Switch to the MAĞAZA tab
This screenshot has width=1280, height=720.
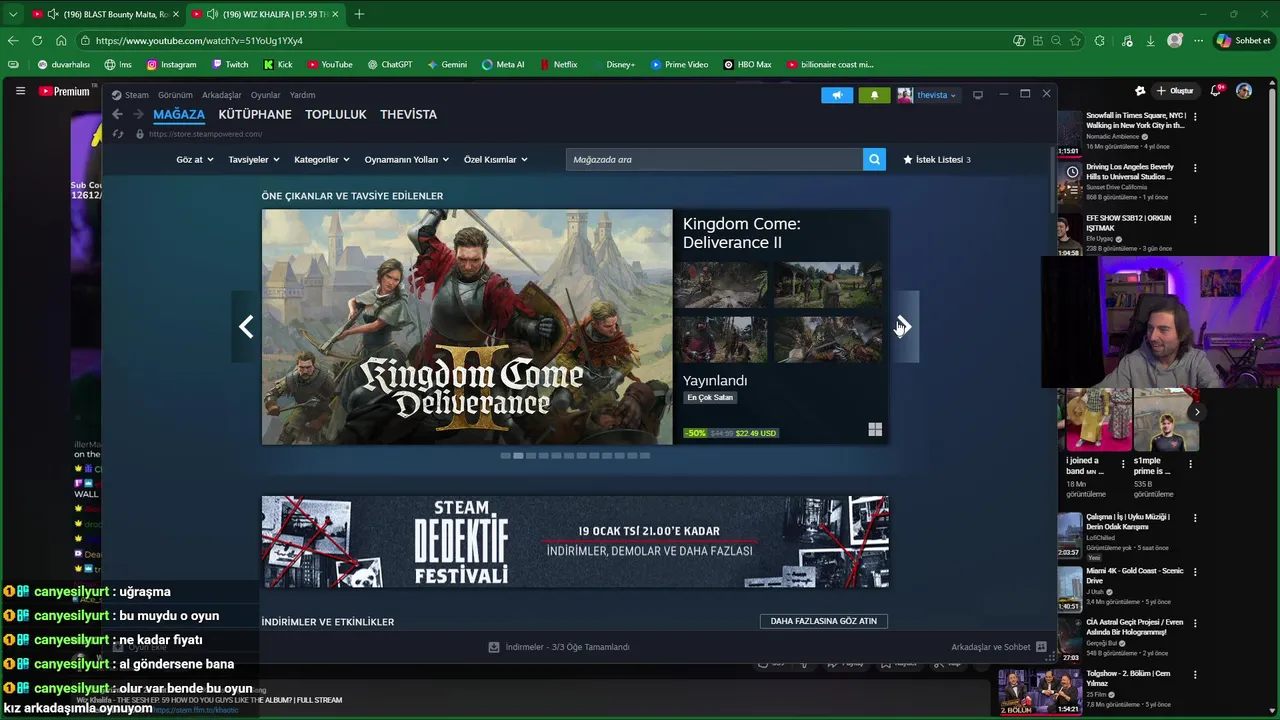pyautogui.click(x=179, y=114)
